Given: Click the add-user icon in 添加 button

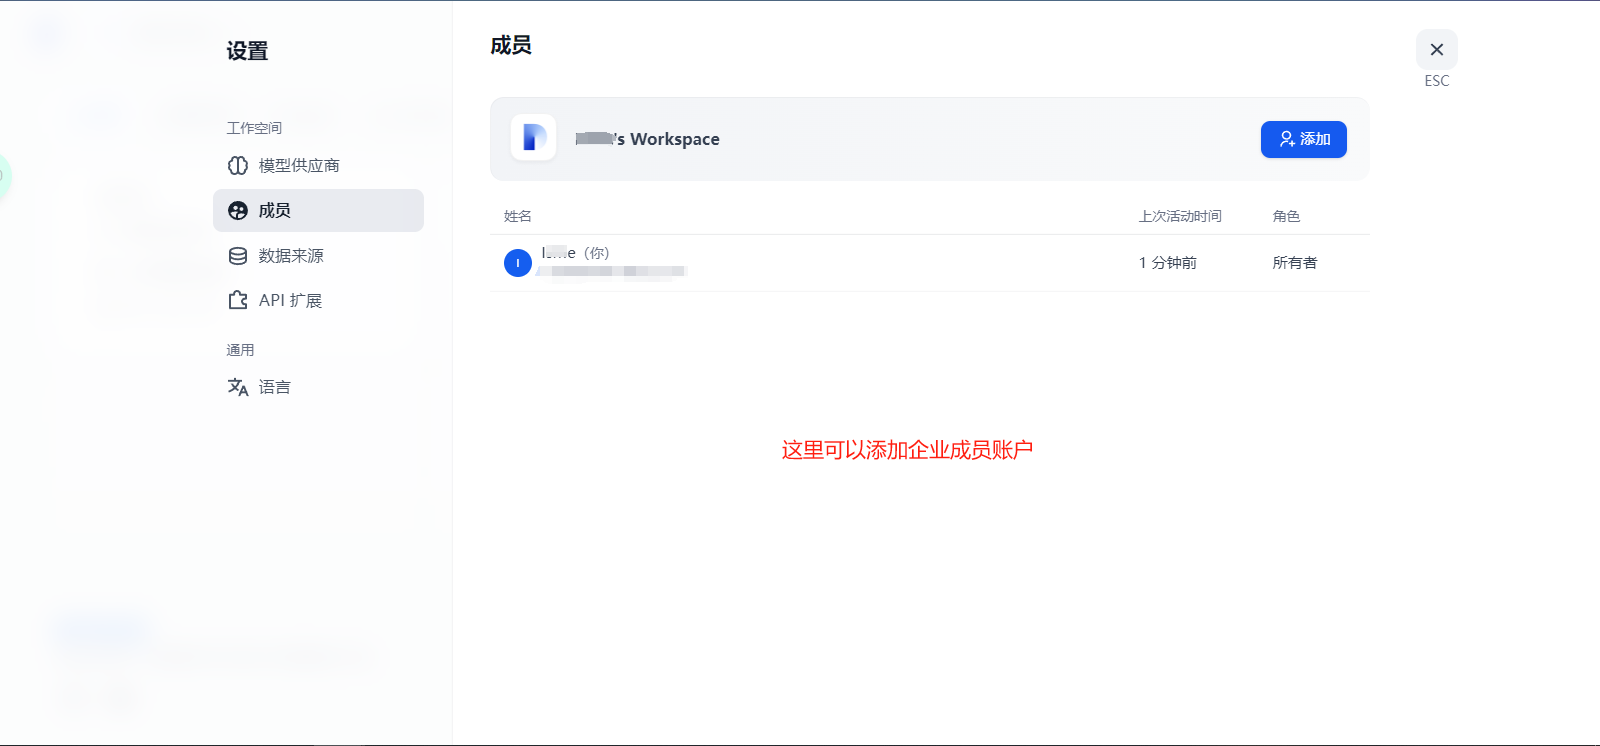Looking at the screenshot, I should [1287, 139].
